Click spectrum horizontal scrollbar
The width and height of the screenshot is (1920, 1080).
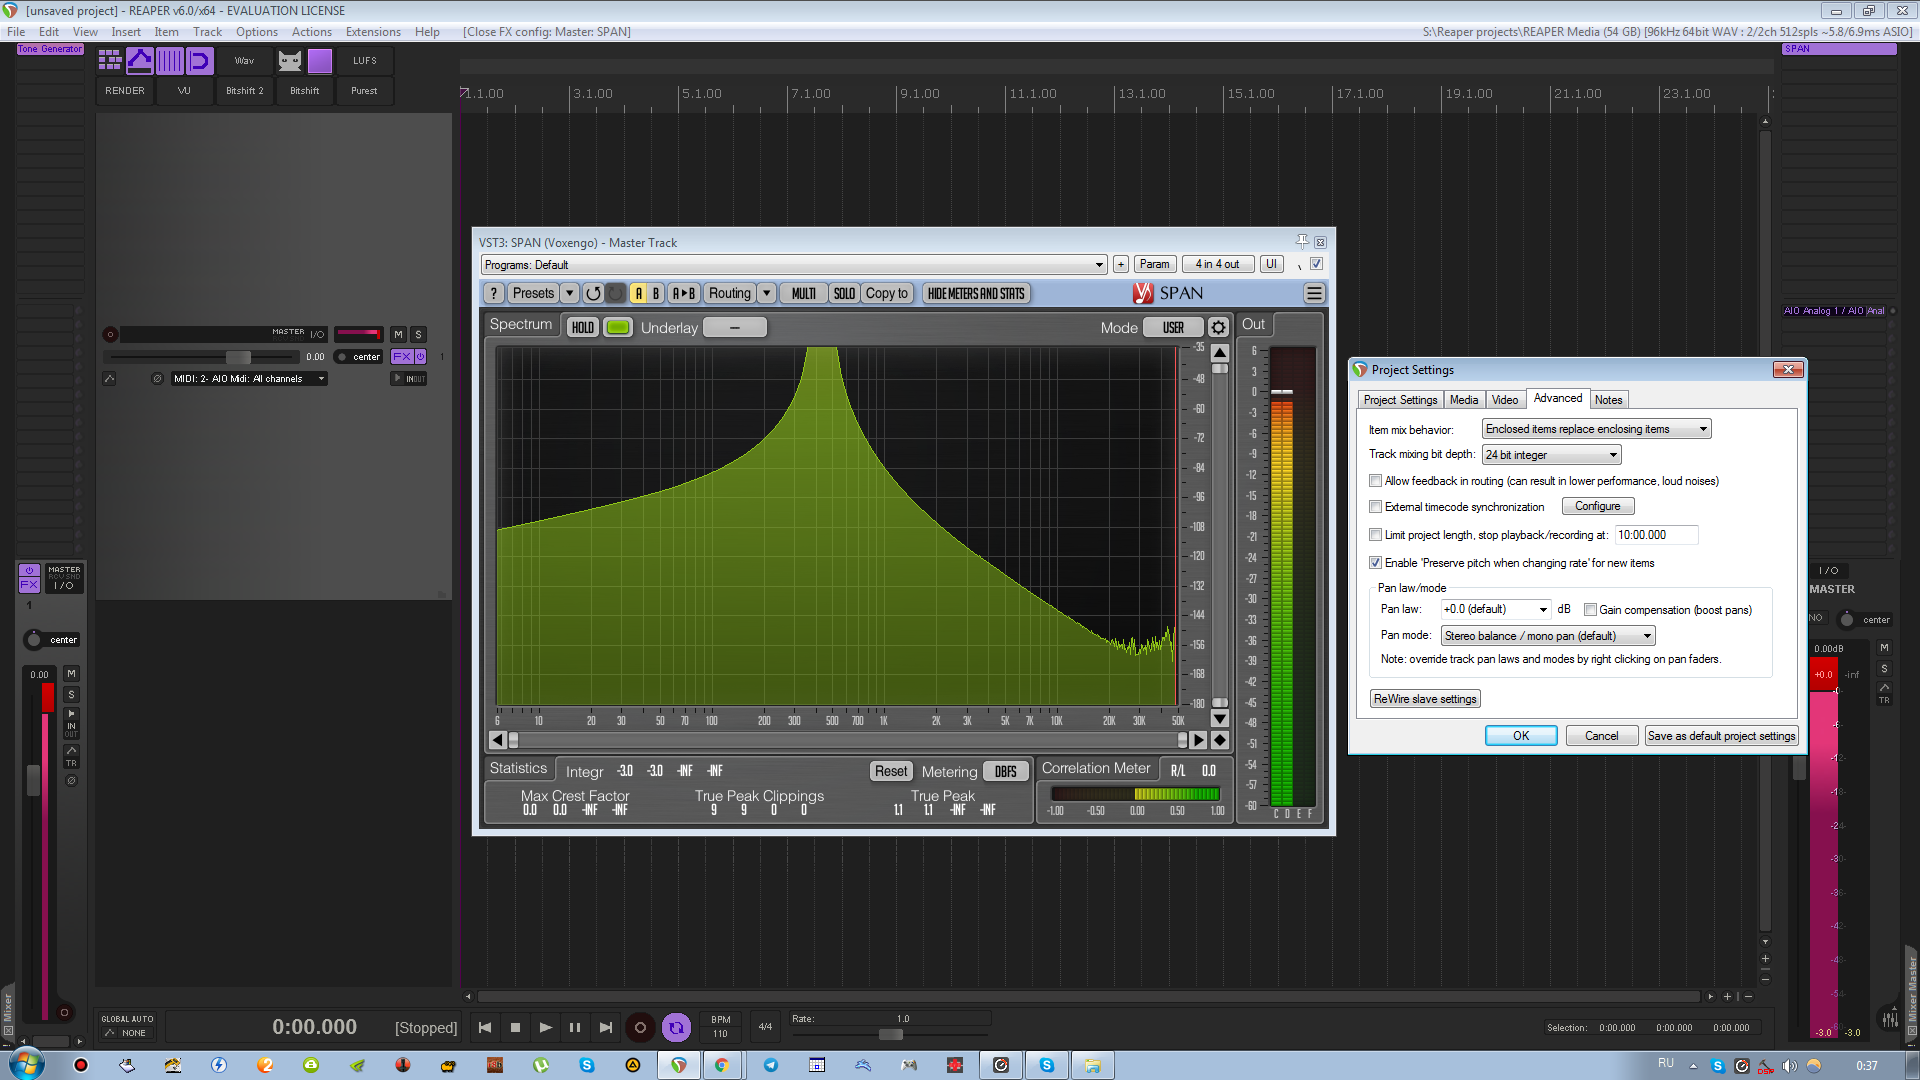tap(847, 740)
